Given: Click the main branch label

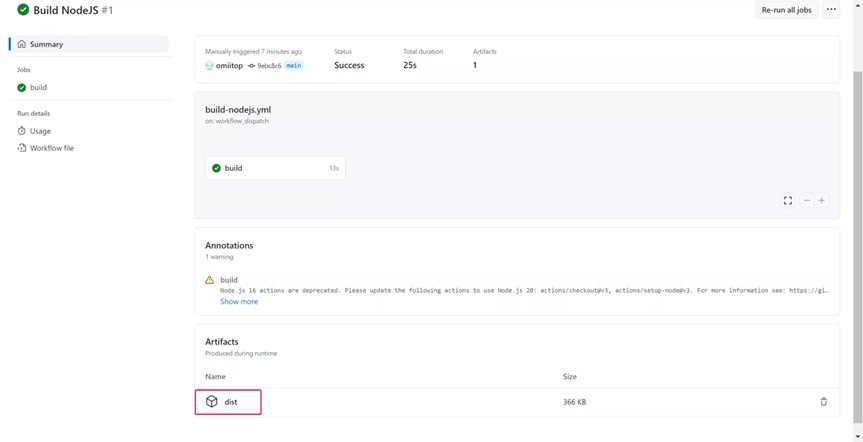Looking at the screenshot, I should point(293,66).
